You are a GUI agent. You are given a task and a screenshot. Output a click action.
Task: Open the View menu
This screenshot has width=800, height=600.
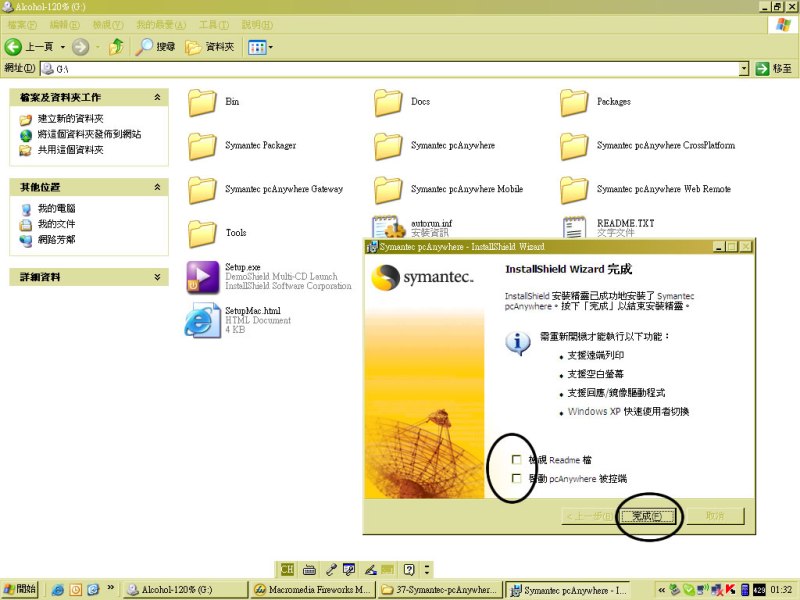(x=108, y=24)
